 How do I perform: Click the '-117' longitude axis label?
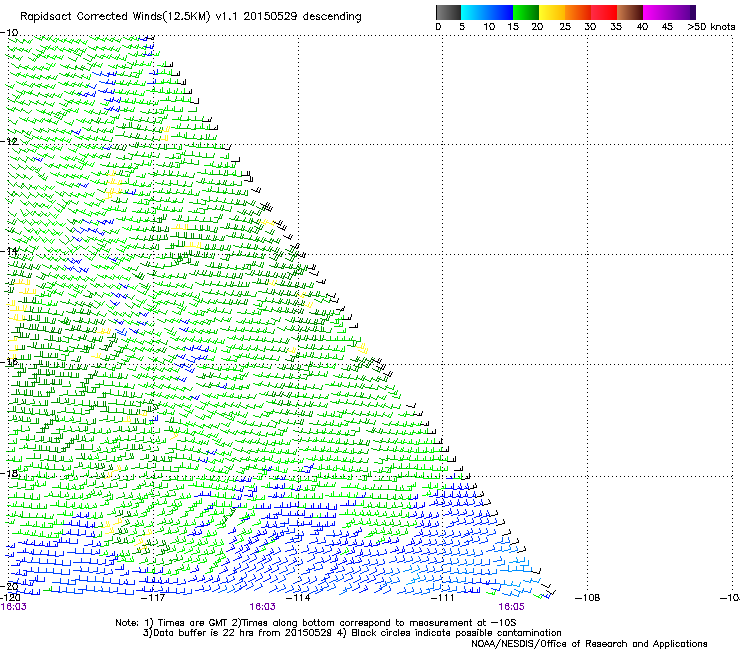[153, 598]
